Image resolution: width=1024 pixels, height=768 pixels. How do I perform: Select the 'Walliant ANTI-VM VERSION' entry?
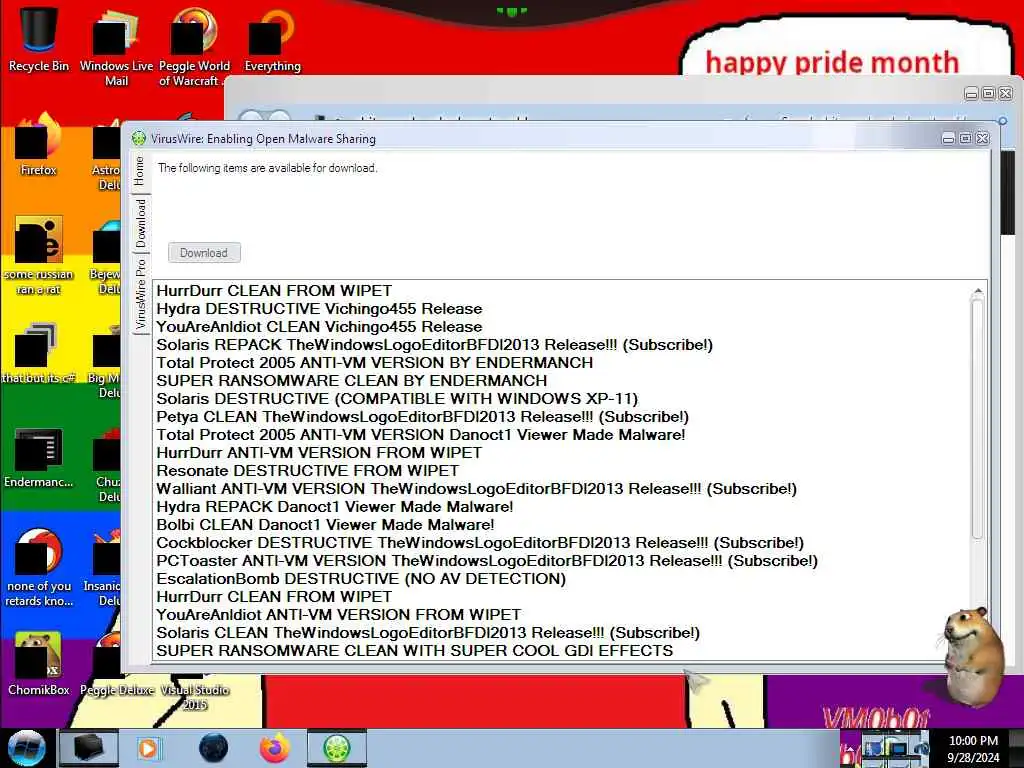[x=476, y=488]
